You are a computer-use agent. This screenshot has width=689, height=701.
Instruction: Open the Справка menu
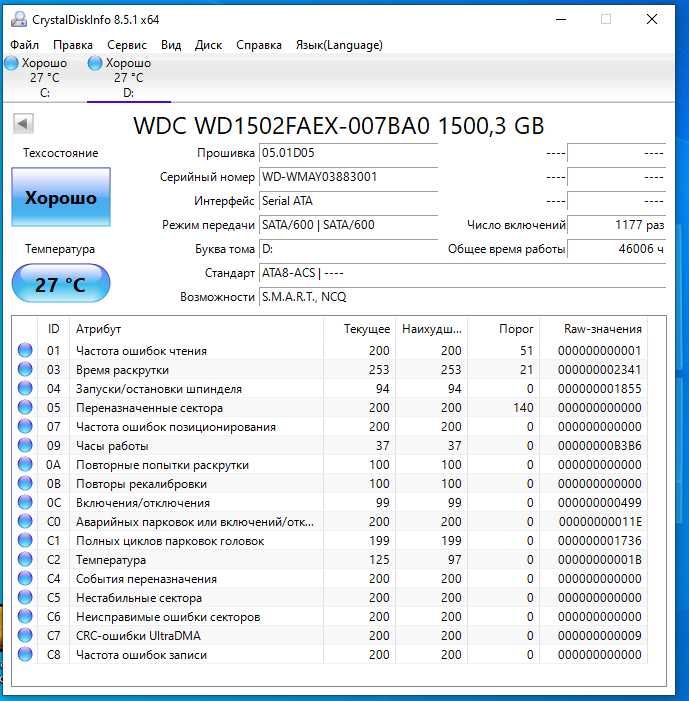pyautogui.click(x=259, y=45)
